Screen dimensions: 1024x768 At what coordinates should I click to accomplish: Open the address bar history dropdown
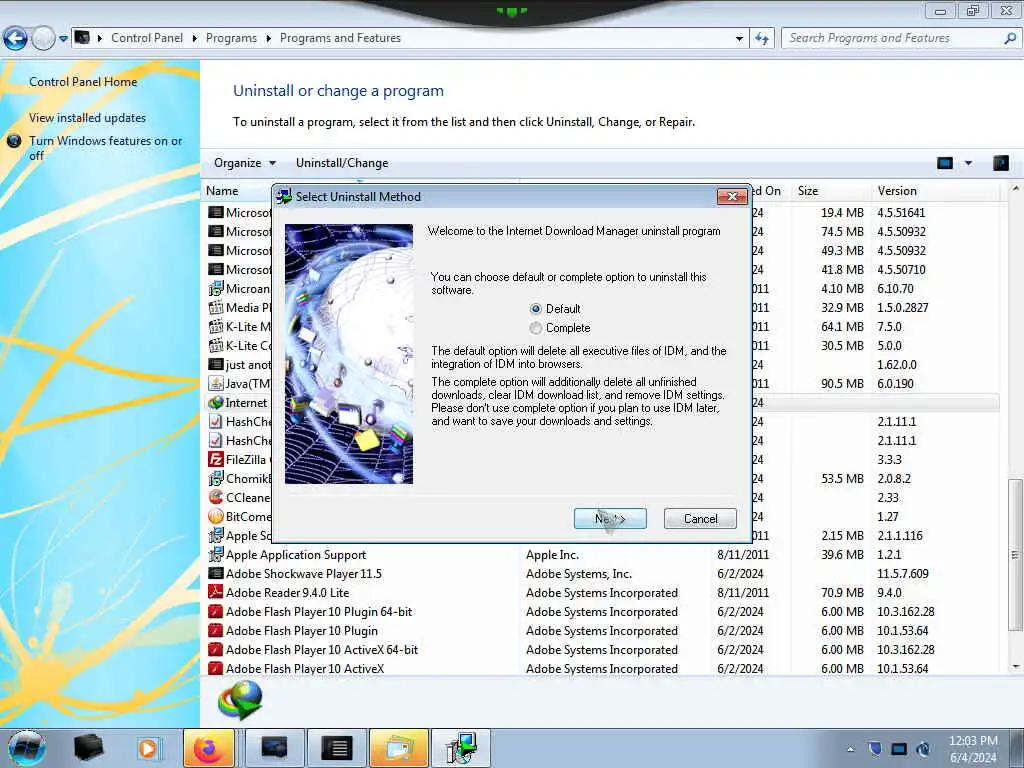tap(739, 39)
